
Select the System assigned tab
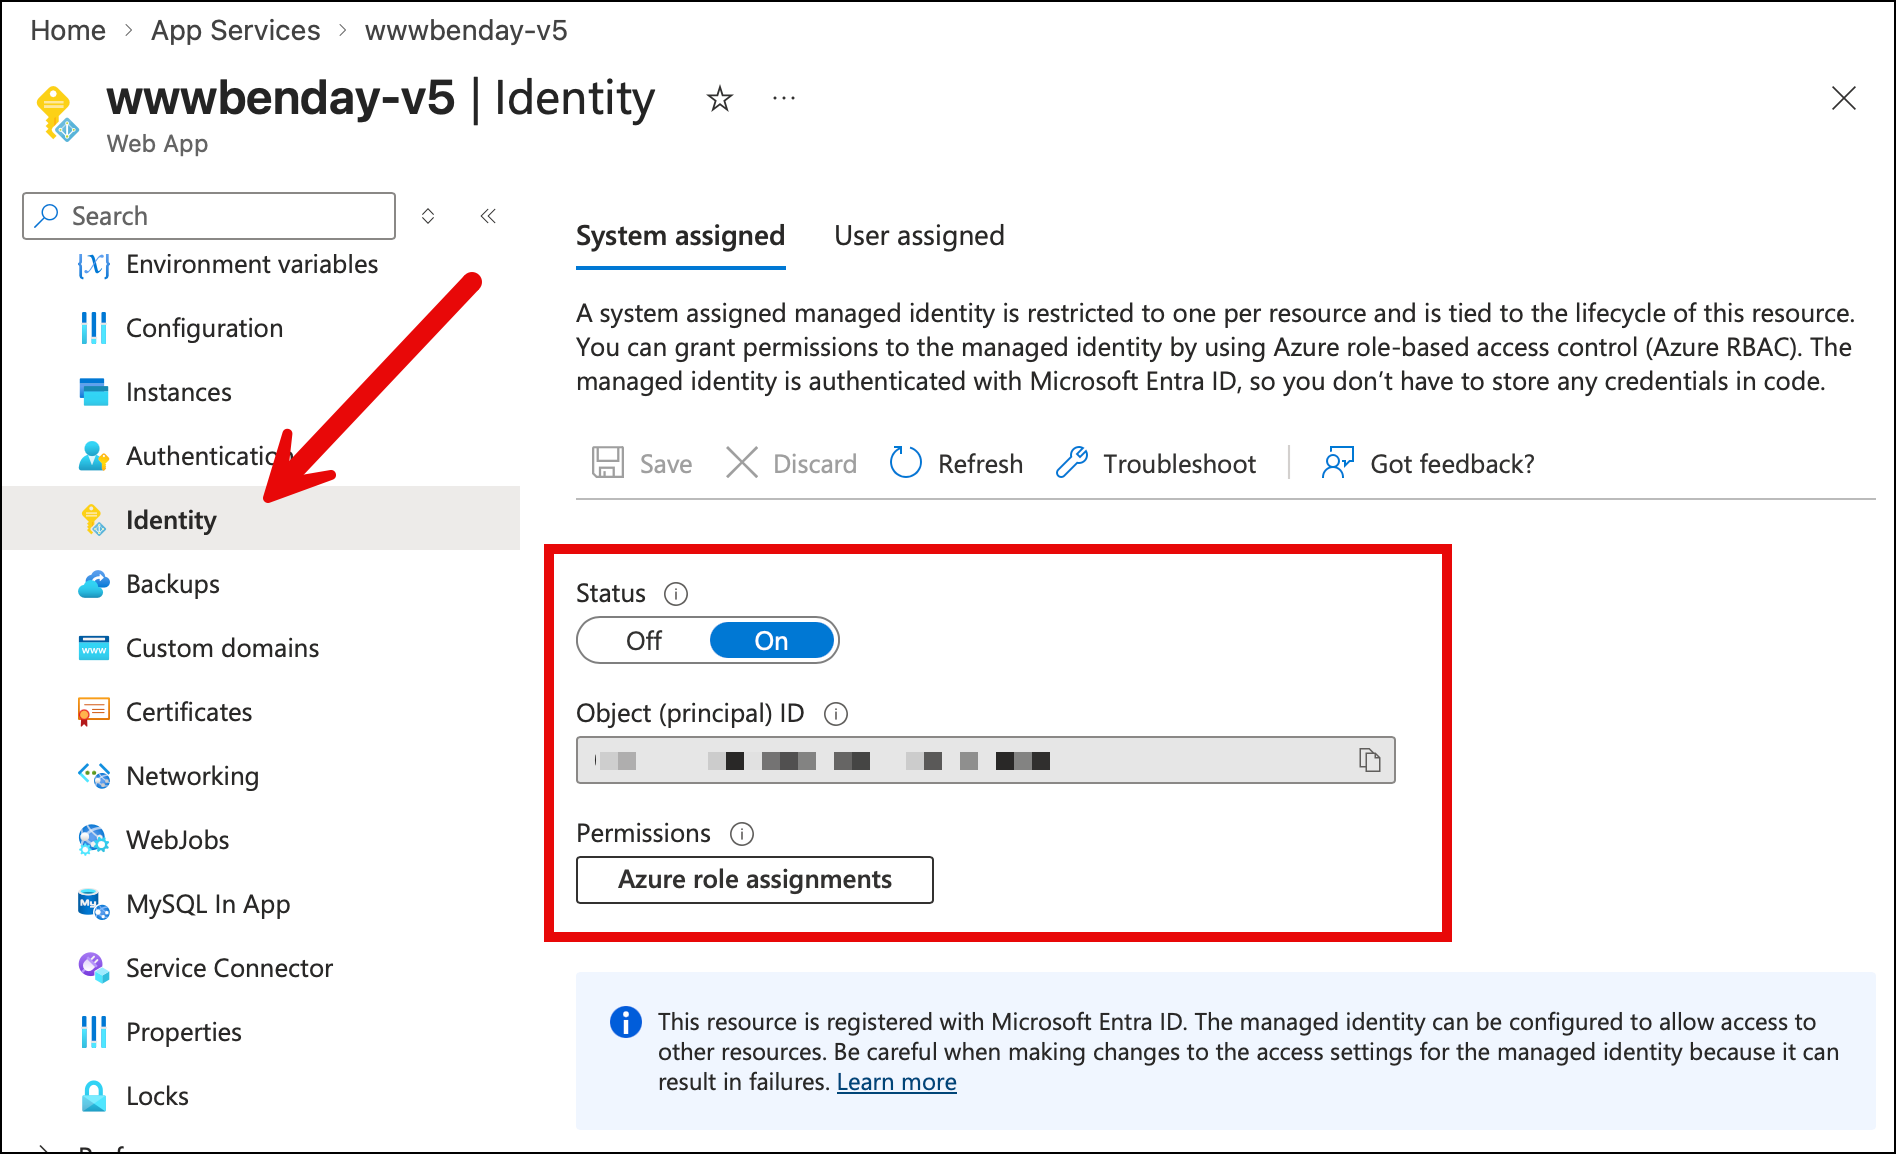click(x=680, y=236)
